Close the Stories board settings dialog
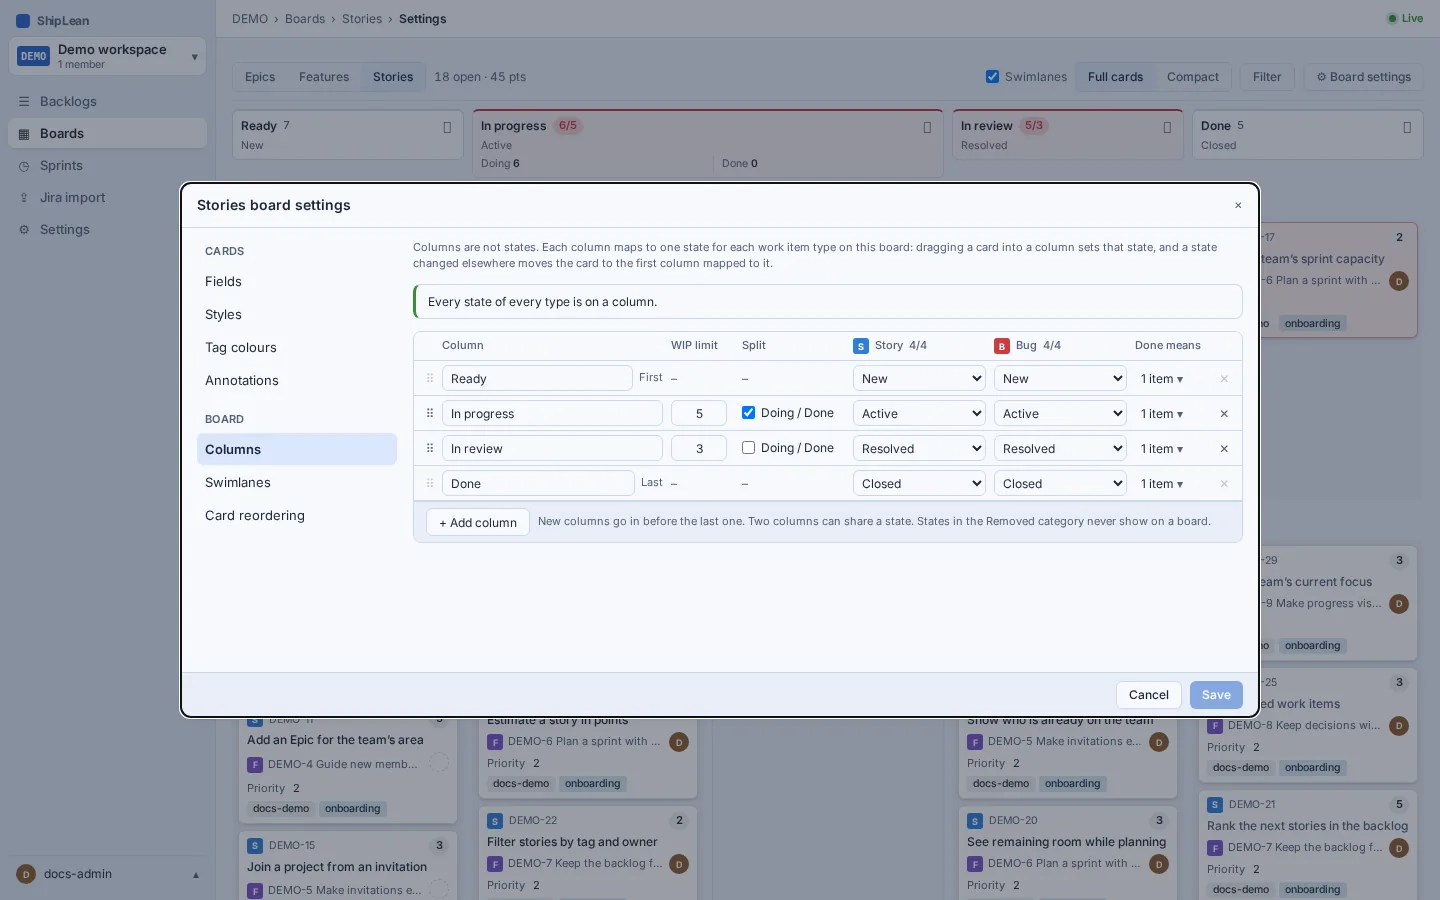The width and height of the screenshot is (1440, 900). [1238, 205]
